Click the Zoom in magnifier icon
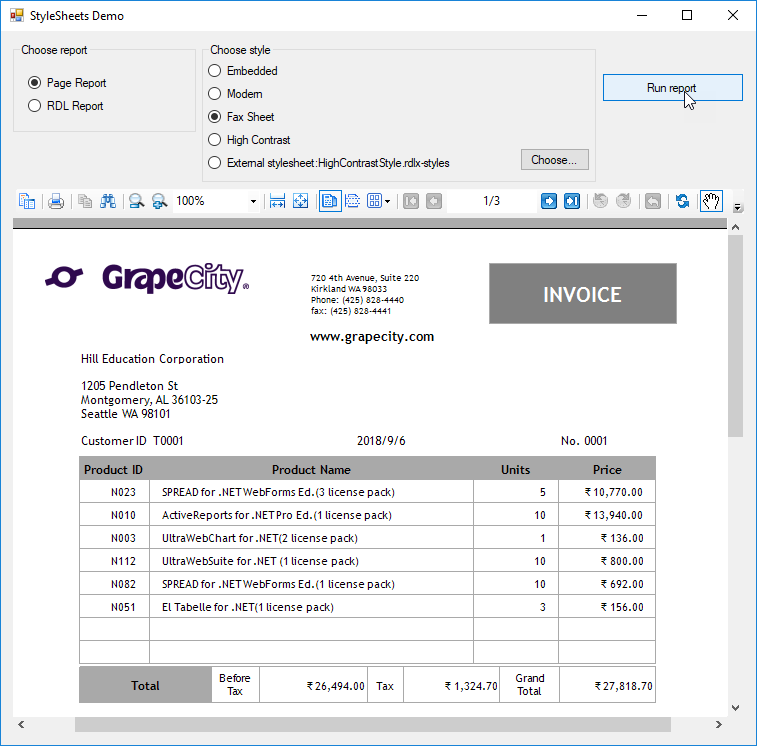The height and width of the screenshot is (746, 757). point(159,201)
